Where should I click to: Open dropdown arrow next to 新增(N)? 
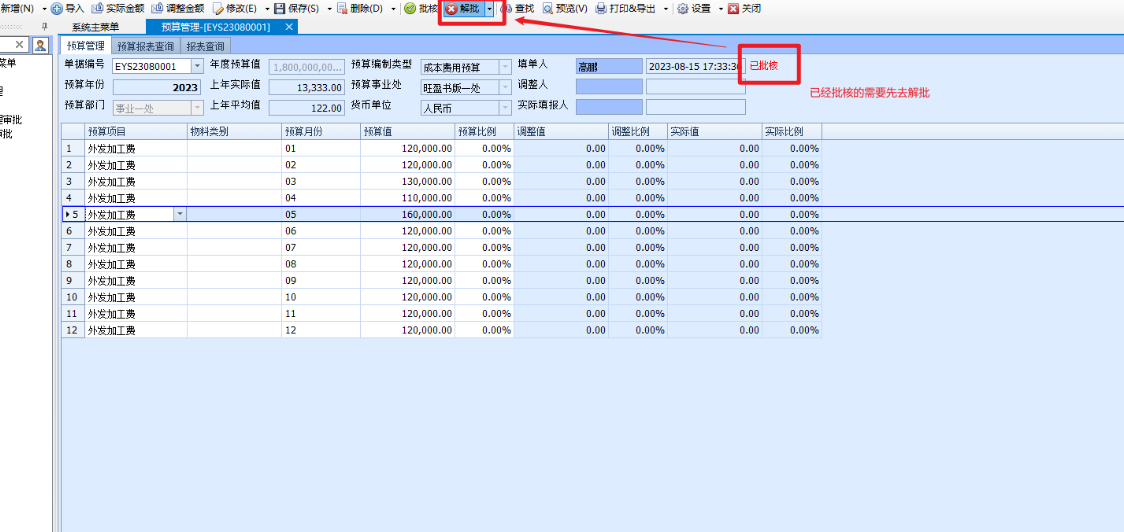[44, 9]
